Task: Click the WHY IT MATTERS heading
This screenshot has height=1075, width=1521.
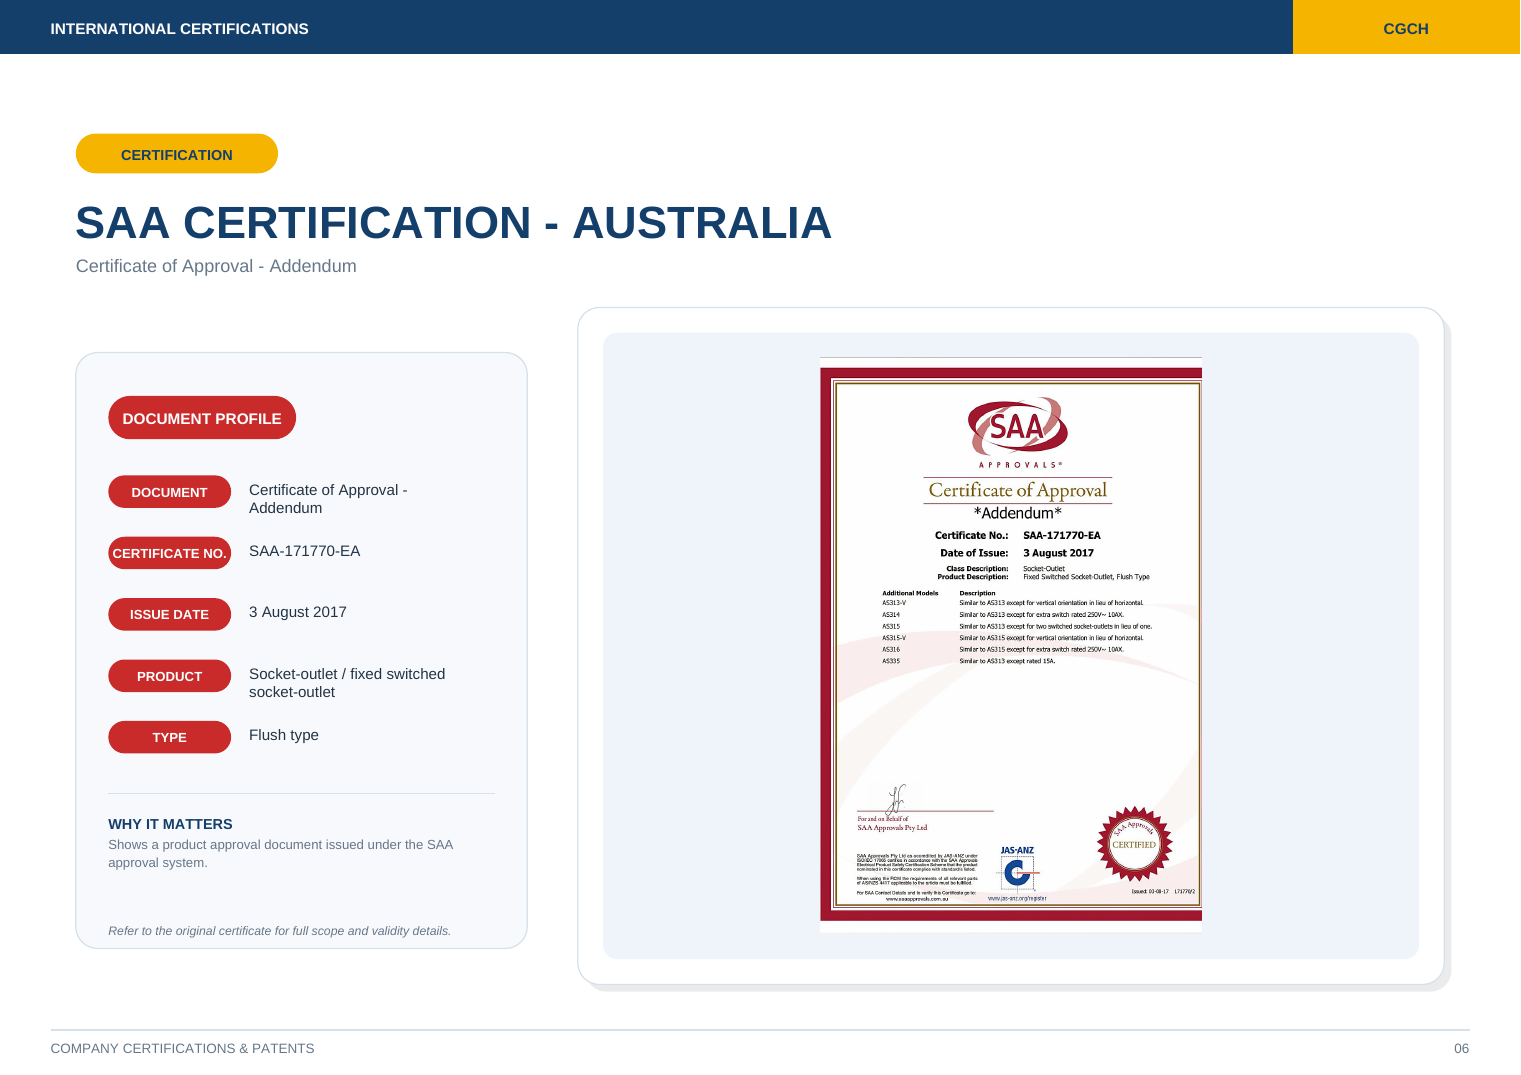Action: click(x=170, y=824)
